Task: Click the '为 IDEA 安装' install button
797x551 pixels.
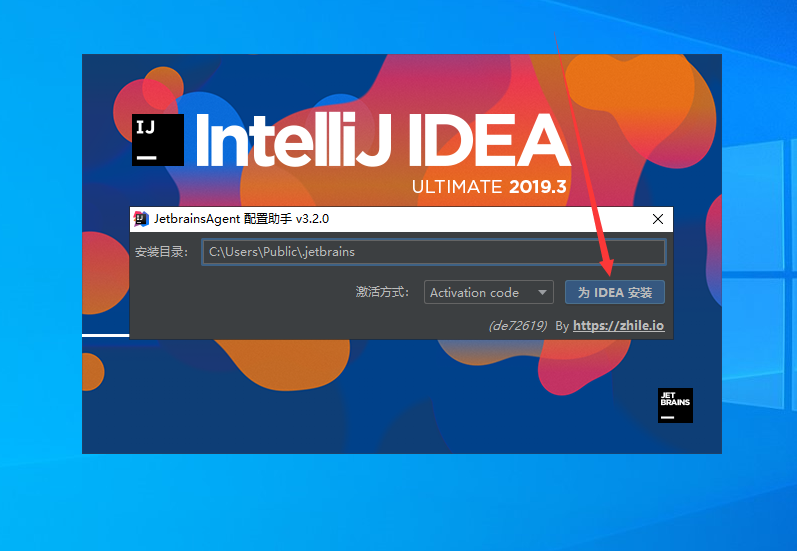Action: click(615, 292)
